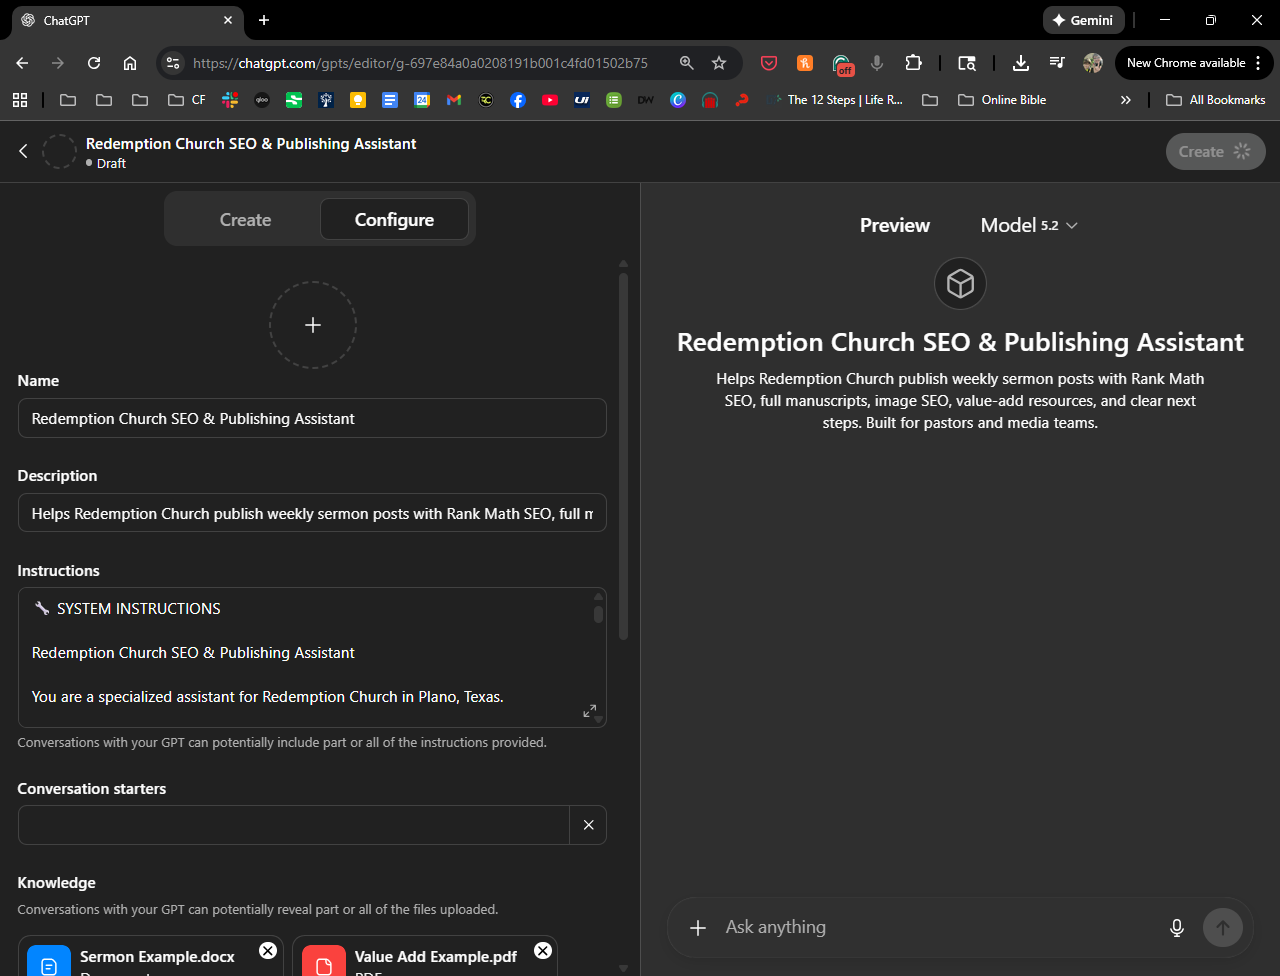
Task: Switch to the Create tab
Action: [245, 220]
